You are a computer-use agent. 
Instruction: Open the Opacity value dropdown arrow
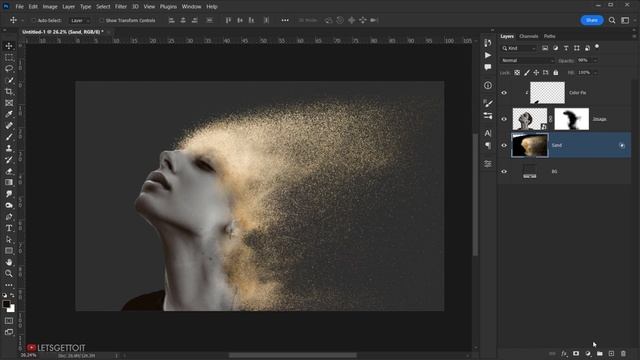click(595, 60)
